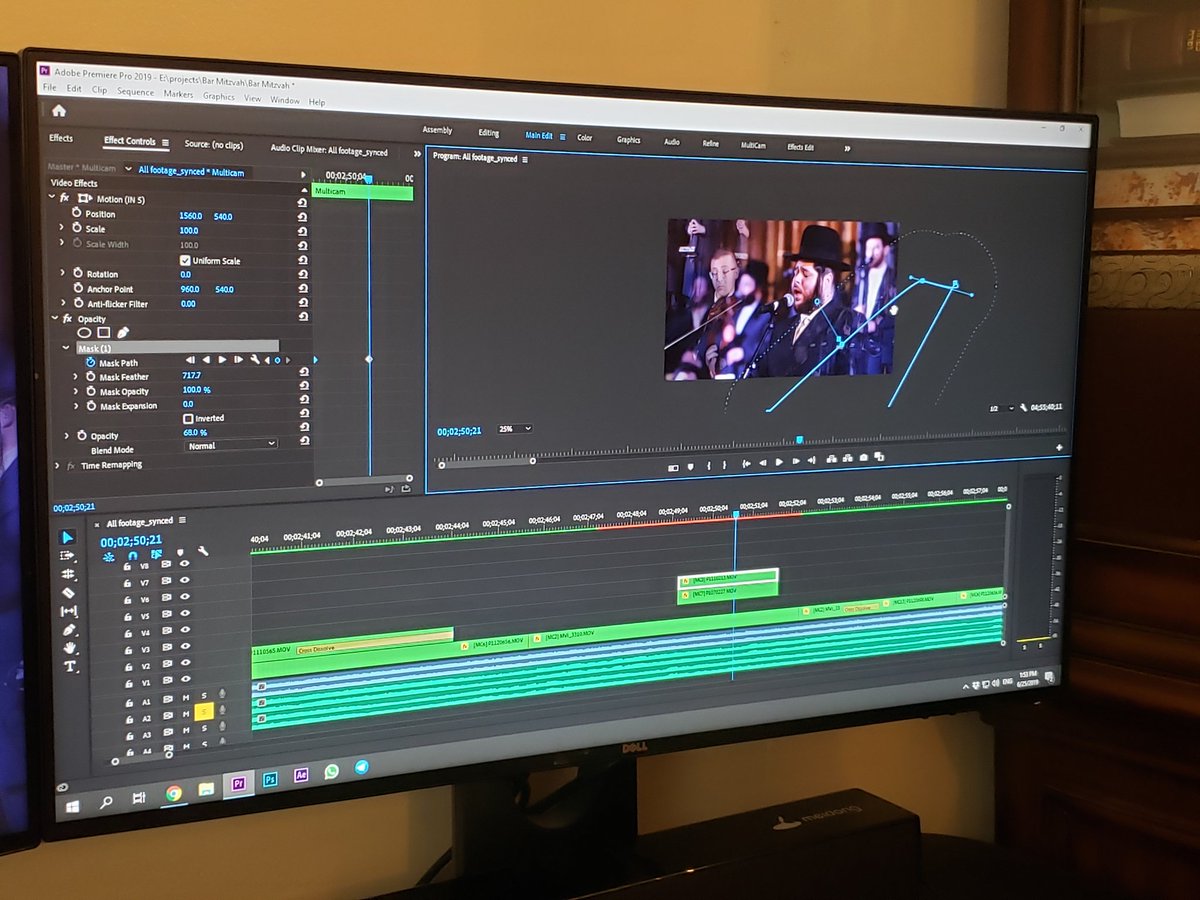Open the Markers menu

click(178, 94)
